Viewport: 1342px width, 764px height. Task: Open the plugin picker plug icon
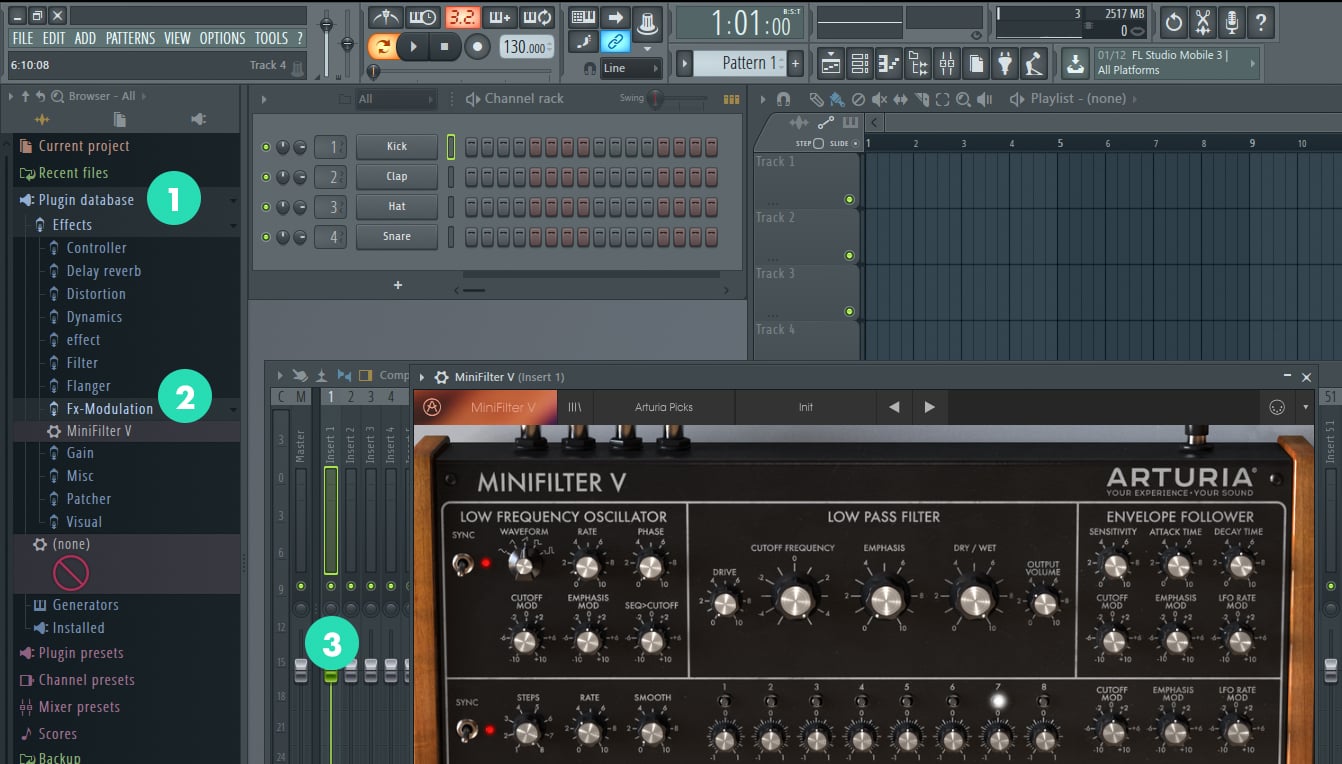pos(1005,64)
